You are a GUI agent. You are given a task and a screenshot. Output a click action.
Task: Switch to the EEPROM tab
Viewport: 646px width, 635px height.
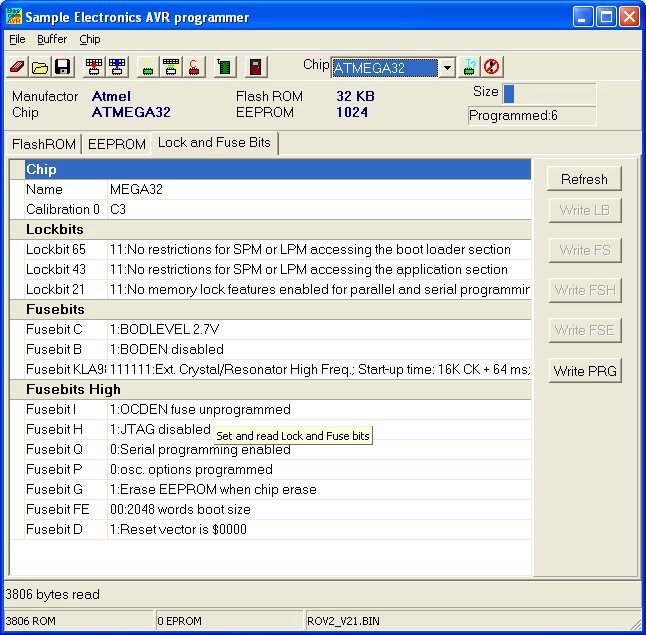pyautogui.click(x=117, y=144)
